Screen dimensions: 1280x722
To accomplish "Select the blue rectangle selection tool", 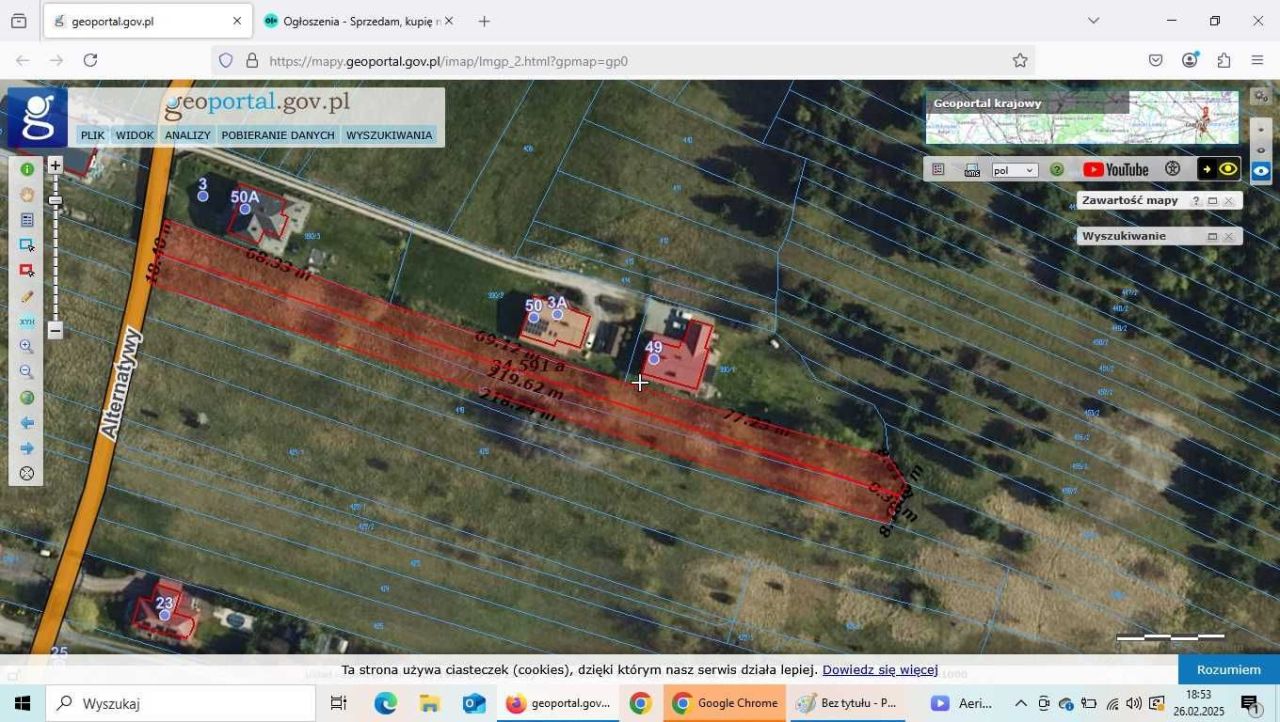I will coord(27,245).
